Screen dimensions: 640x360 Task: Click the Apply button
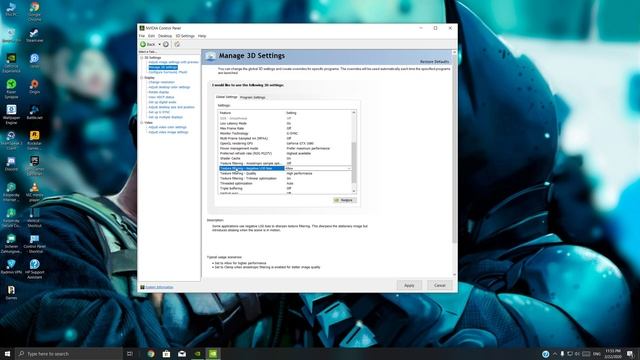(x=409, y=285)
